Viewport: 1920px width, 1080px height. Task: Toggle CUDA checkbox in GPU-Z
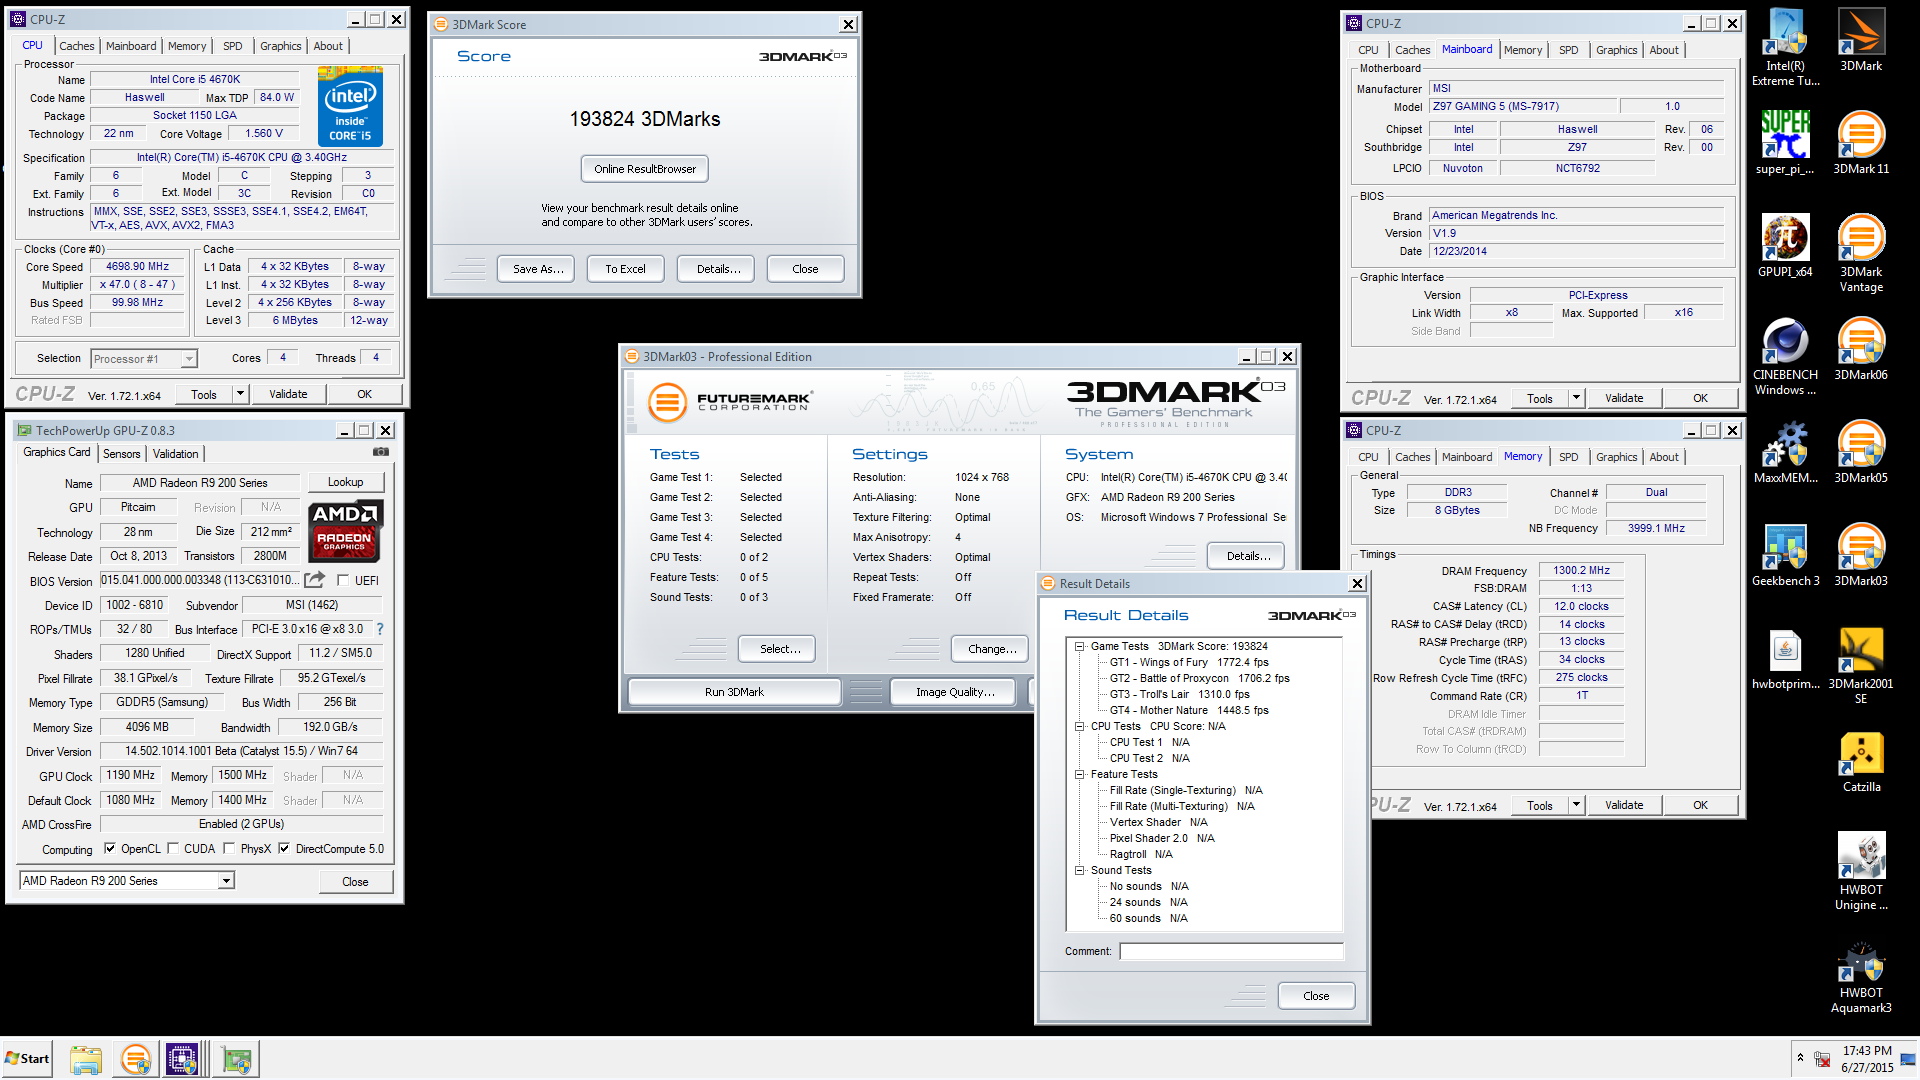click(x=173, y=849)
